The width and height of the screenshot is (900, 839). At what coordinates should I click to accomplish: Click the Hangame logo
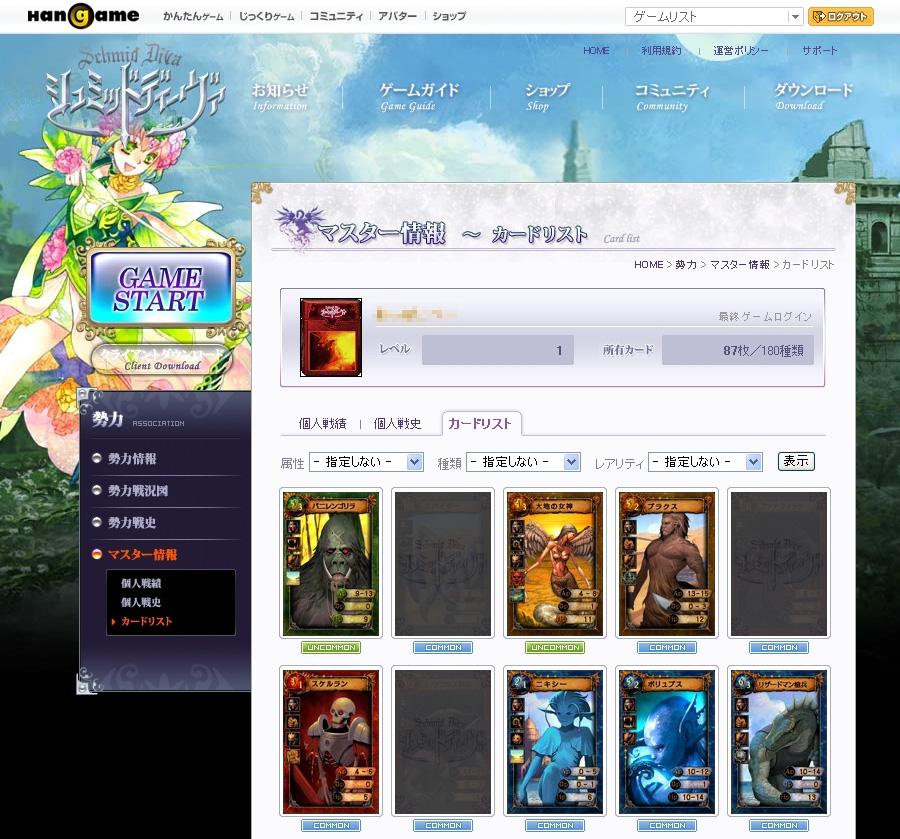(83, 15)
